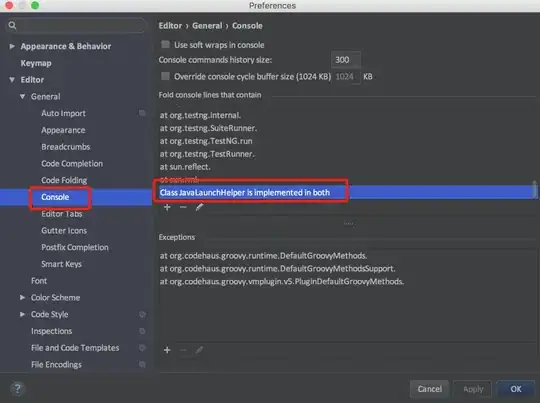This screenshot has height=403, width=540.
Task: Select Console in the settings tree
Action: (x=55, y=197)
